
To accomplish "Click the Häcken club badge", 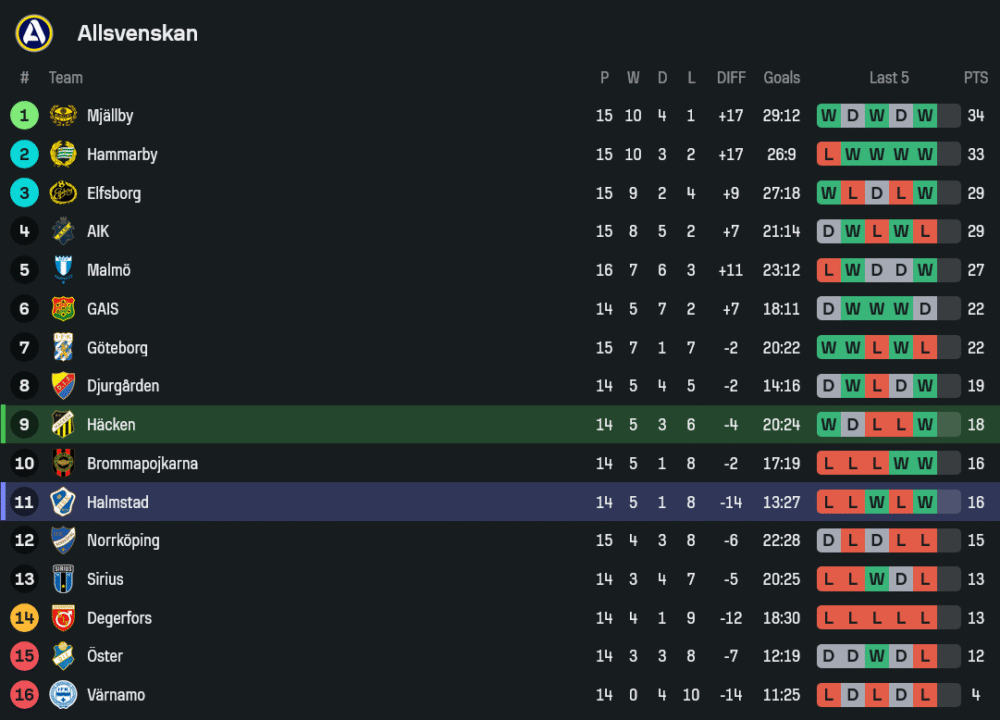I will [x=63, y=424].
